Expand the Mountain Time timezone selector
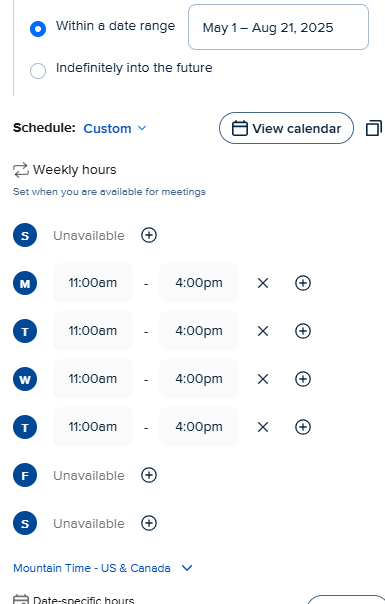 [x=103, y=568]
